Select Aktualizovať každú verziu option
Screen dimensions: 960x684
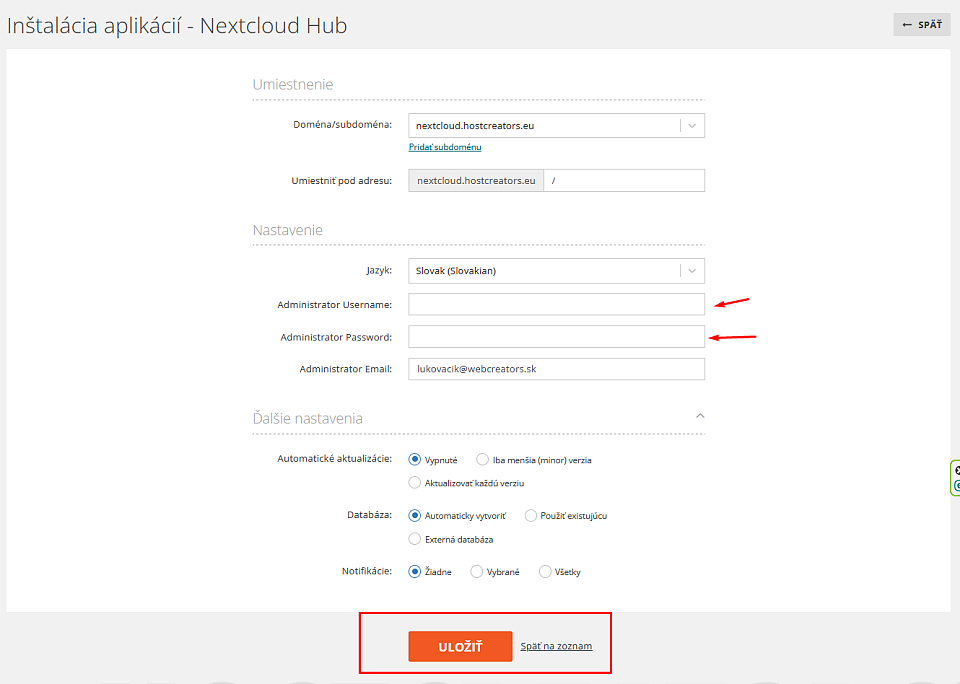414,483
